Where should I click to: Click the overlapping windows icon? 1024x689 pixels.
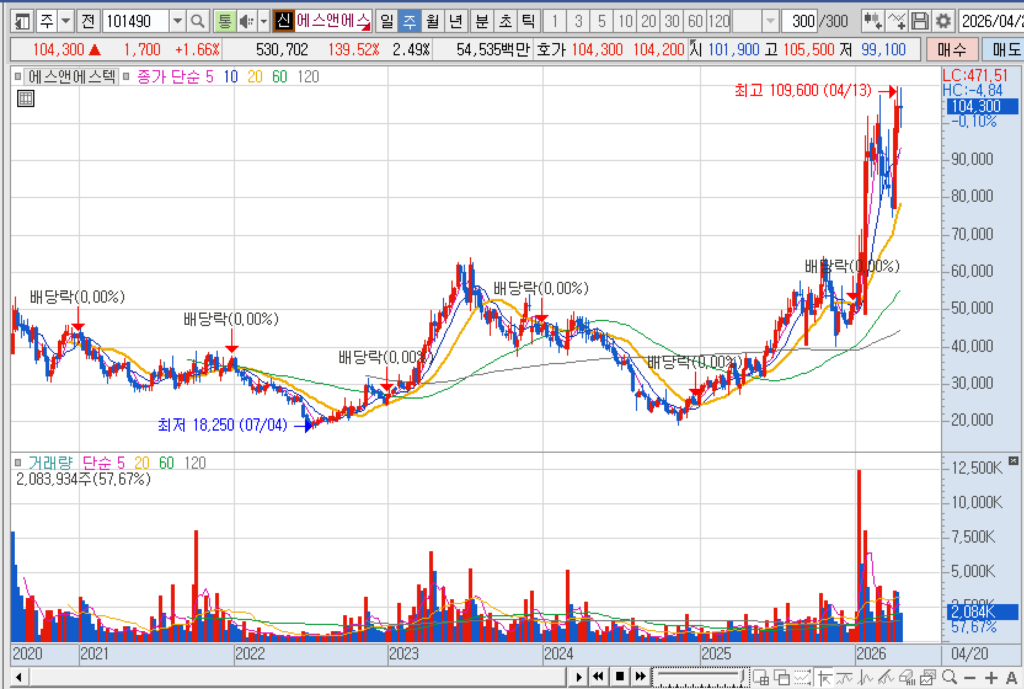[x=782, y=677]
